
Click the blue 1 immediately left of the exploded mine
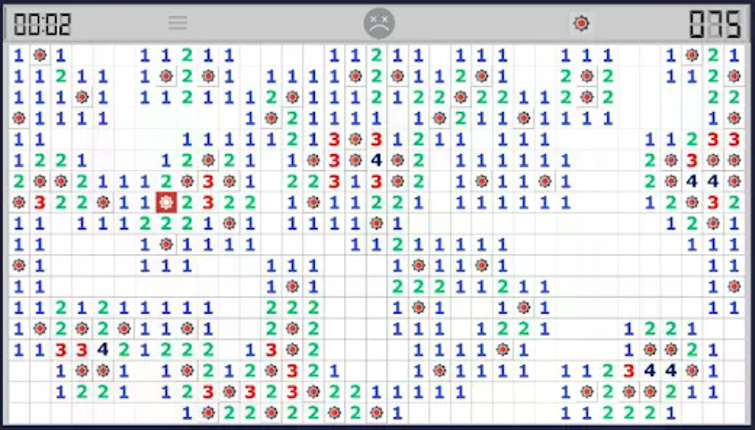145,202
